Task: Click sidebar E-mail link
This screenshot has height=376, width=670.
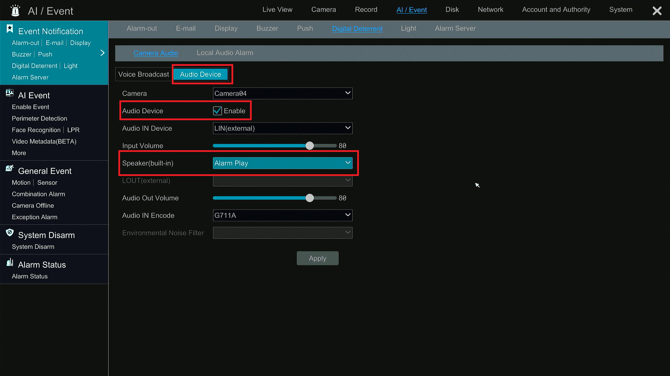Action: point(54,43)
